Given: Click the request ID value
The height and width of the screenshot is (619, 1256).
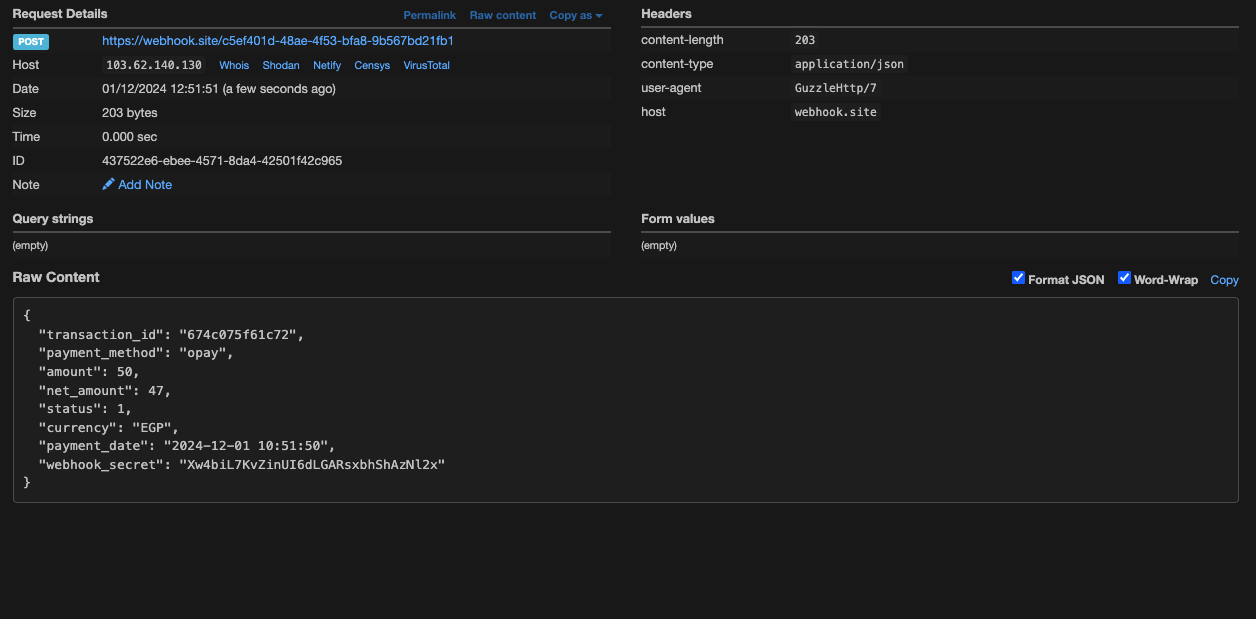Looking at the screenshot, I should (x=222, y=161).
